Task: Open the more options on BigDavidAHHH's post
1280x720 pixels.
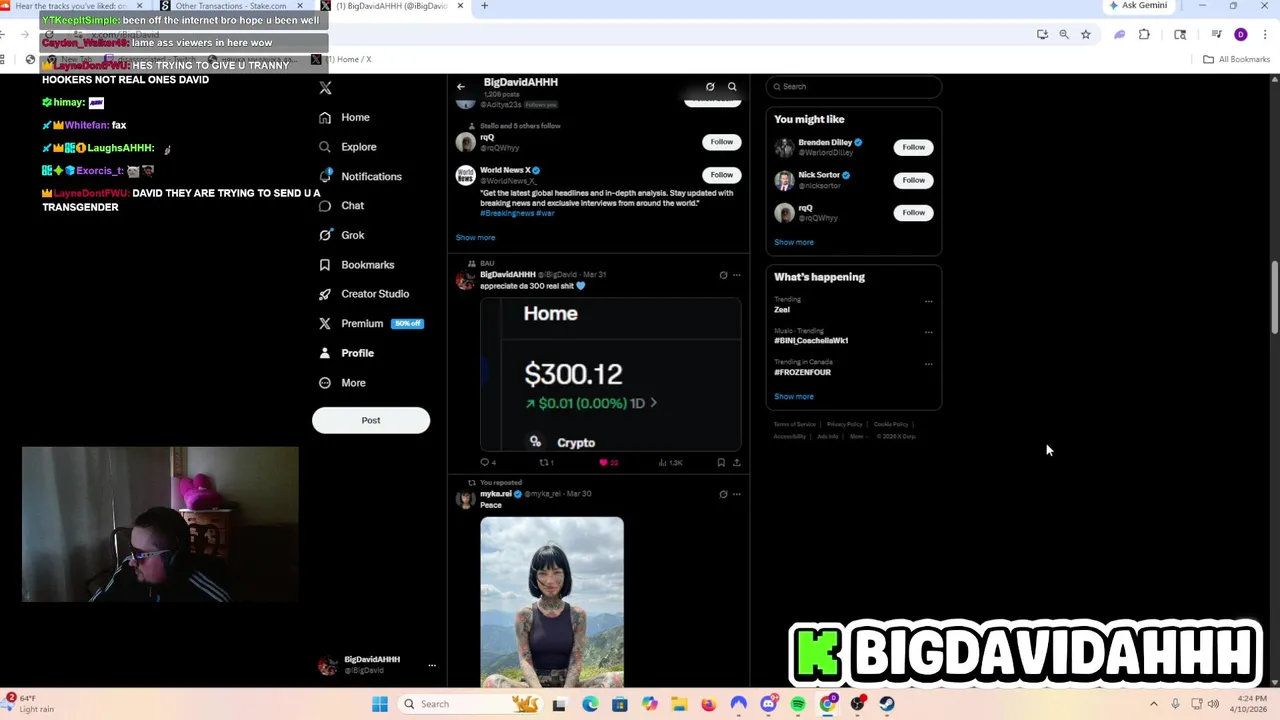Action: coord(737,275)
